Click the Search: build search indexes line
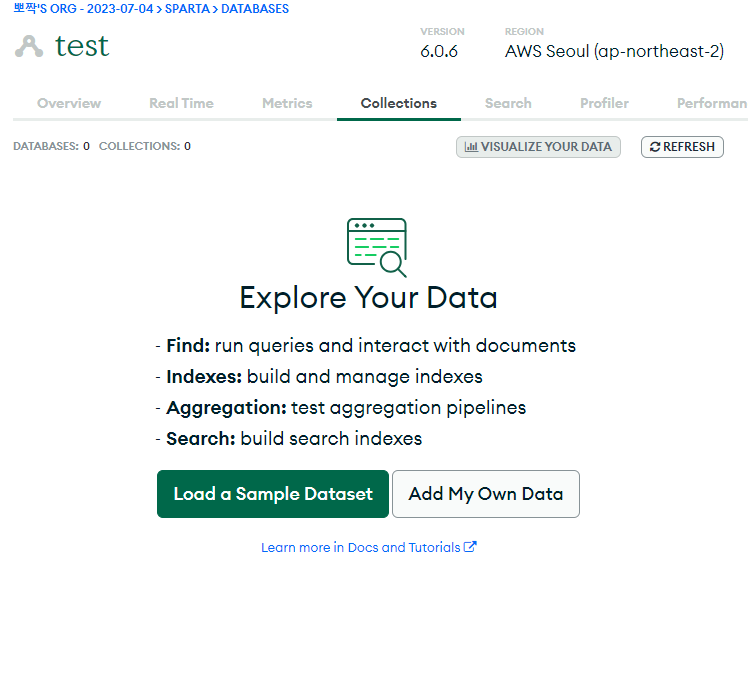This screenshot has width=748, height=677. (289, 438)
